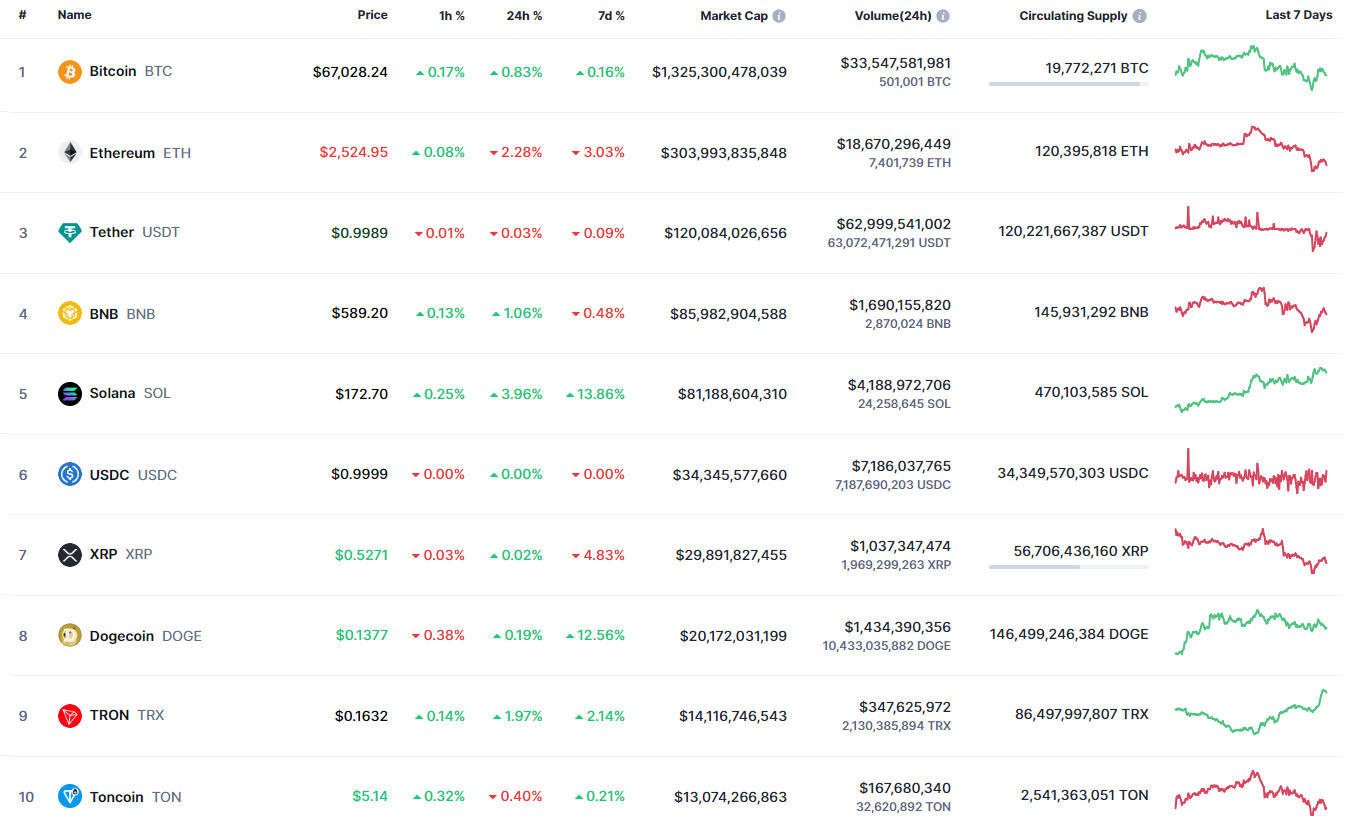Screen dimensions: 1361x834
Task: Click the TRON red logo icon
Action: [x=70, y=716]
